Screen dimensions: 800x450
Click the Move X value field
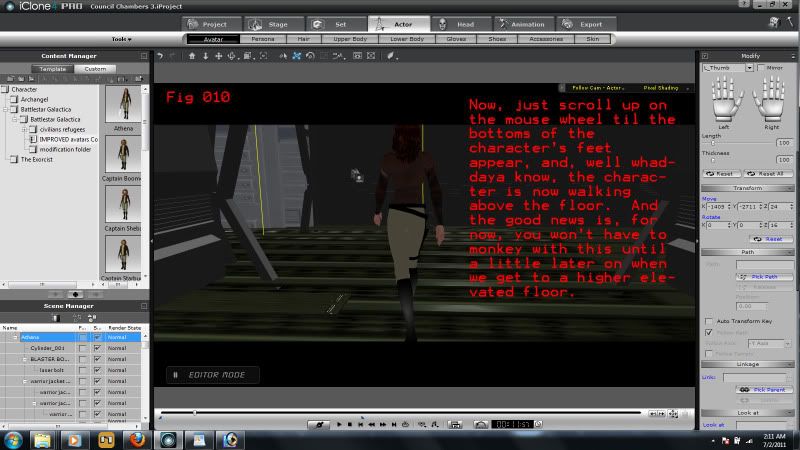click(717, 207)
